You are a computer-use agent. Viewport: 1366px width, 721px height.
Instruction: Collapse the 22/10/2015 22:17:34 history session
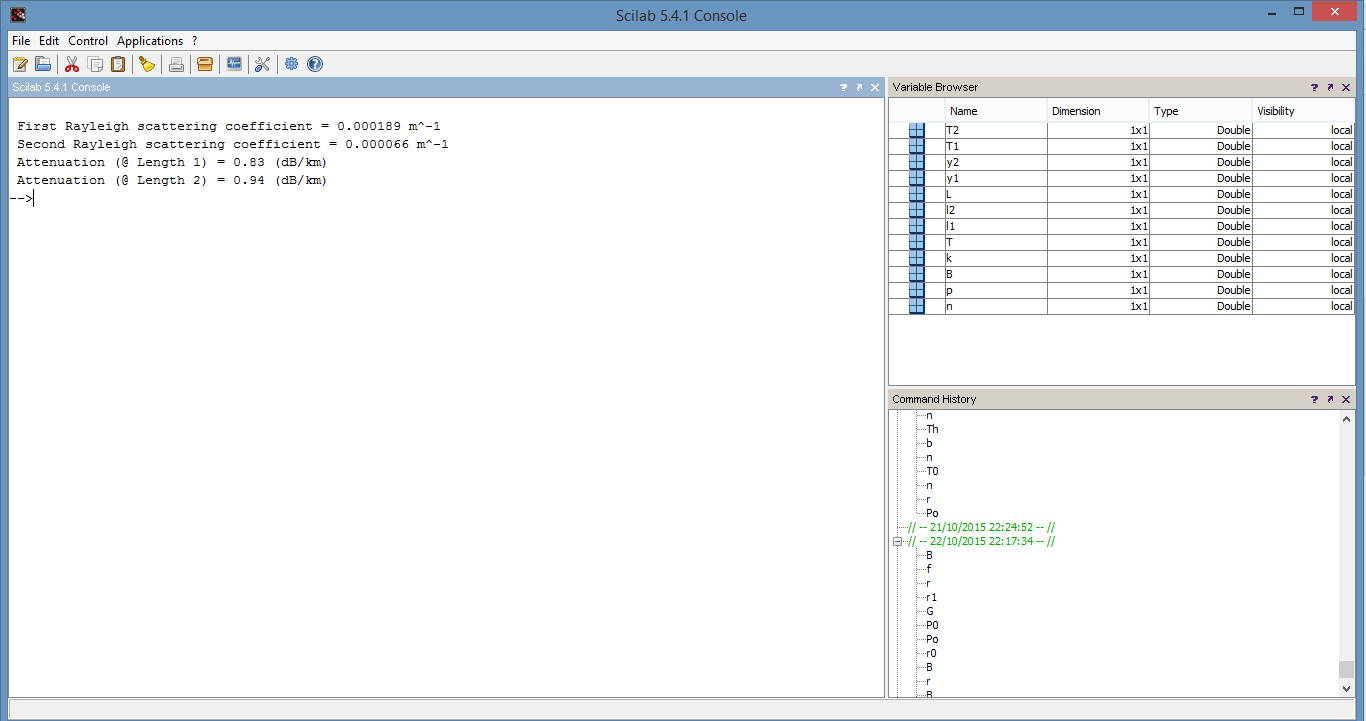tap(897, 541)
